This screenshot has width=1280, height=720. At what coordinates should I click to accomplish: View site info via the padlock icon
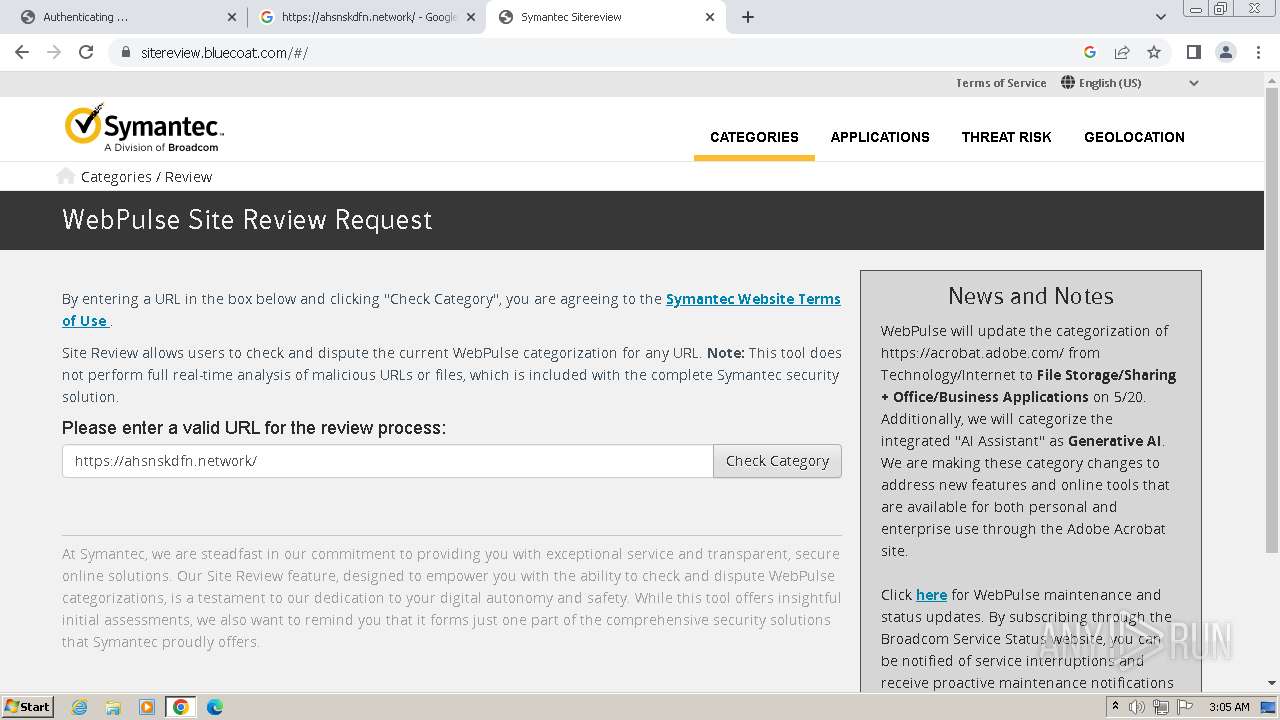(125, 52)
